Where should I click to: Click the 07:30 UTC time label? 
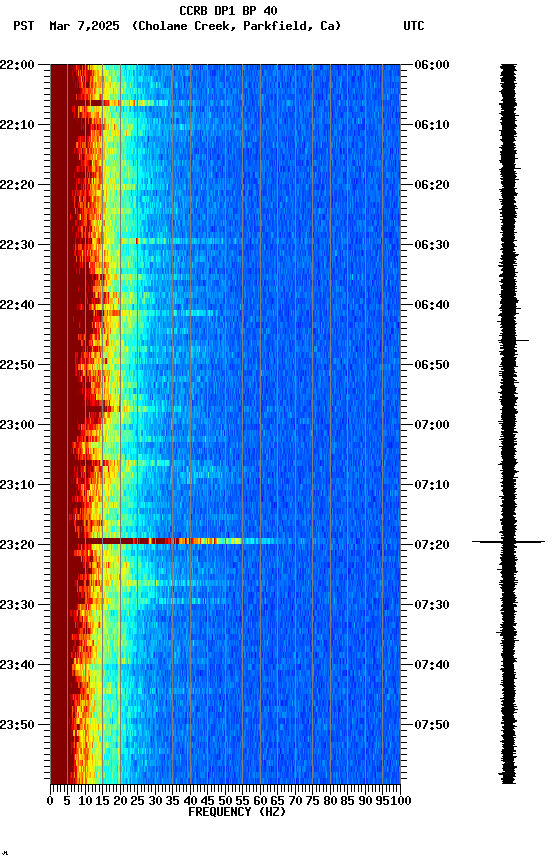tap(432, 606)
